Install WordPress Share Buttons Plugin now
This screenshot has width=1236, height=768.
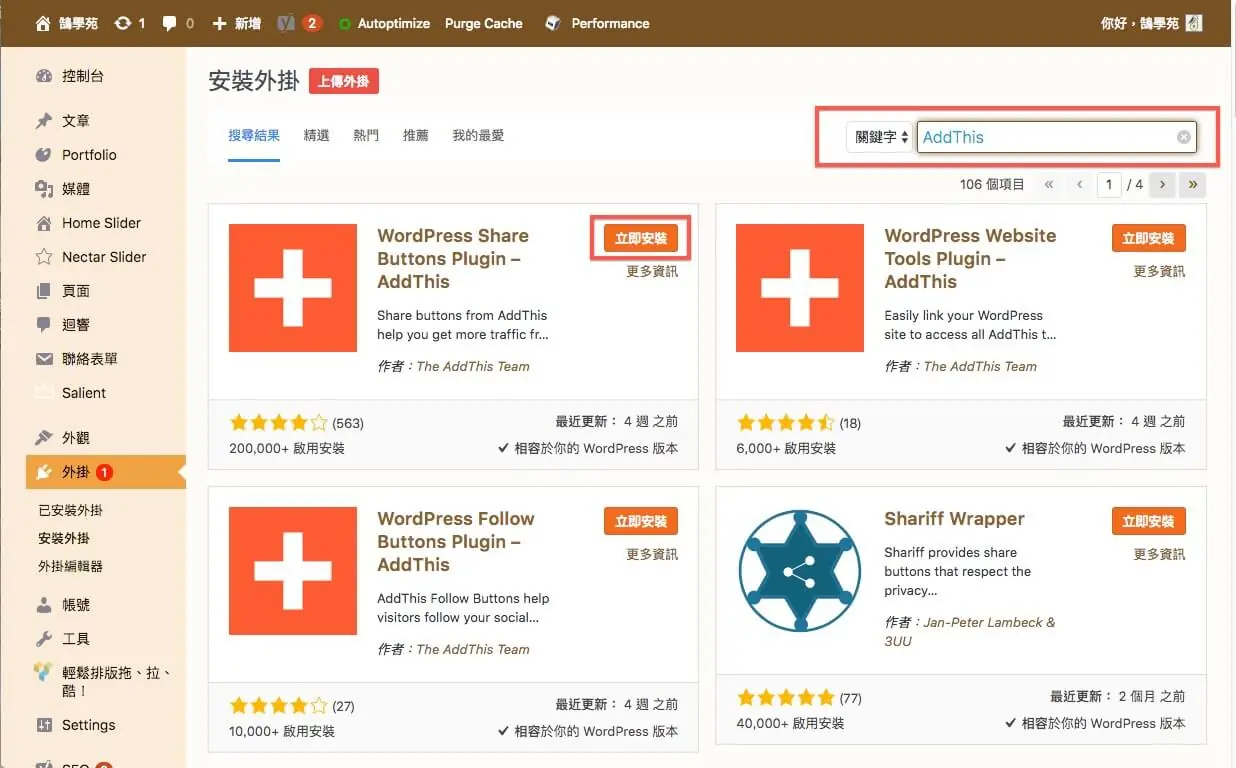(x=641, y=238)
